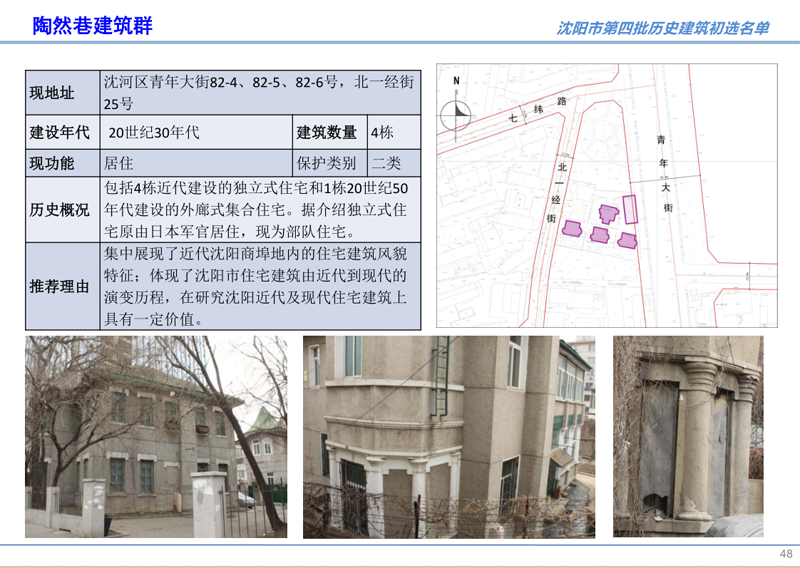Select the 保护类别 label cell
The image size is (800, 568).
(329, 162)
